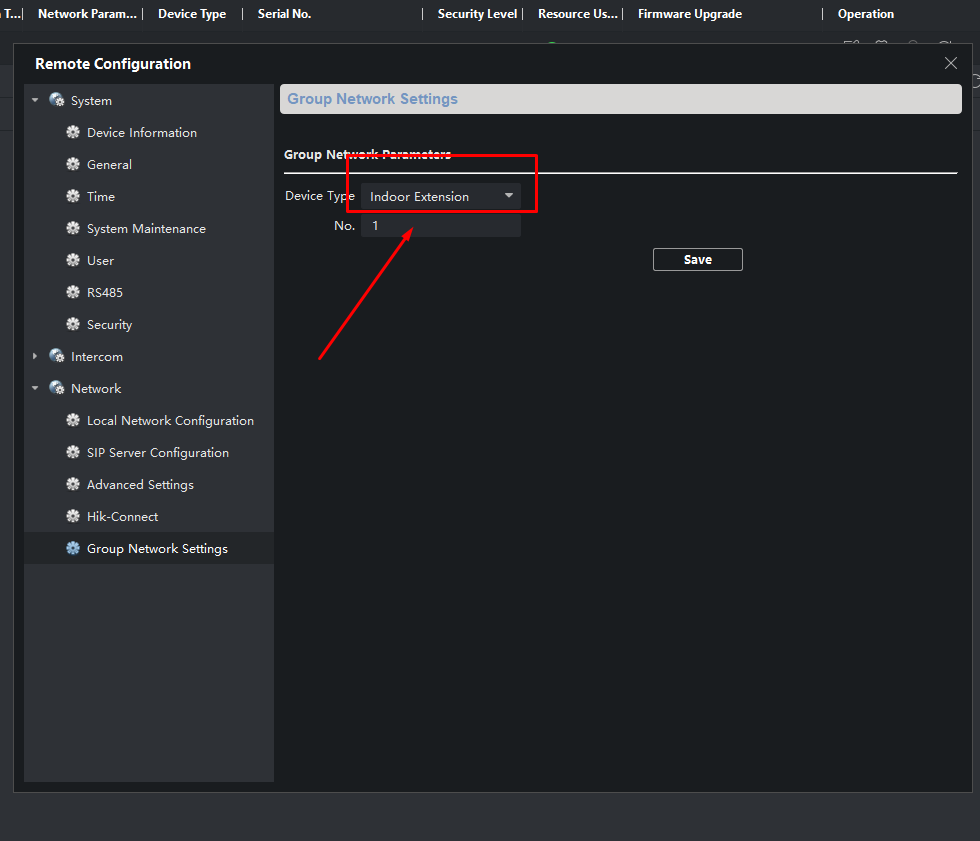Open the Security settings item
Screen dimensions: 980x841
coord(109,324)
